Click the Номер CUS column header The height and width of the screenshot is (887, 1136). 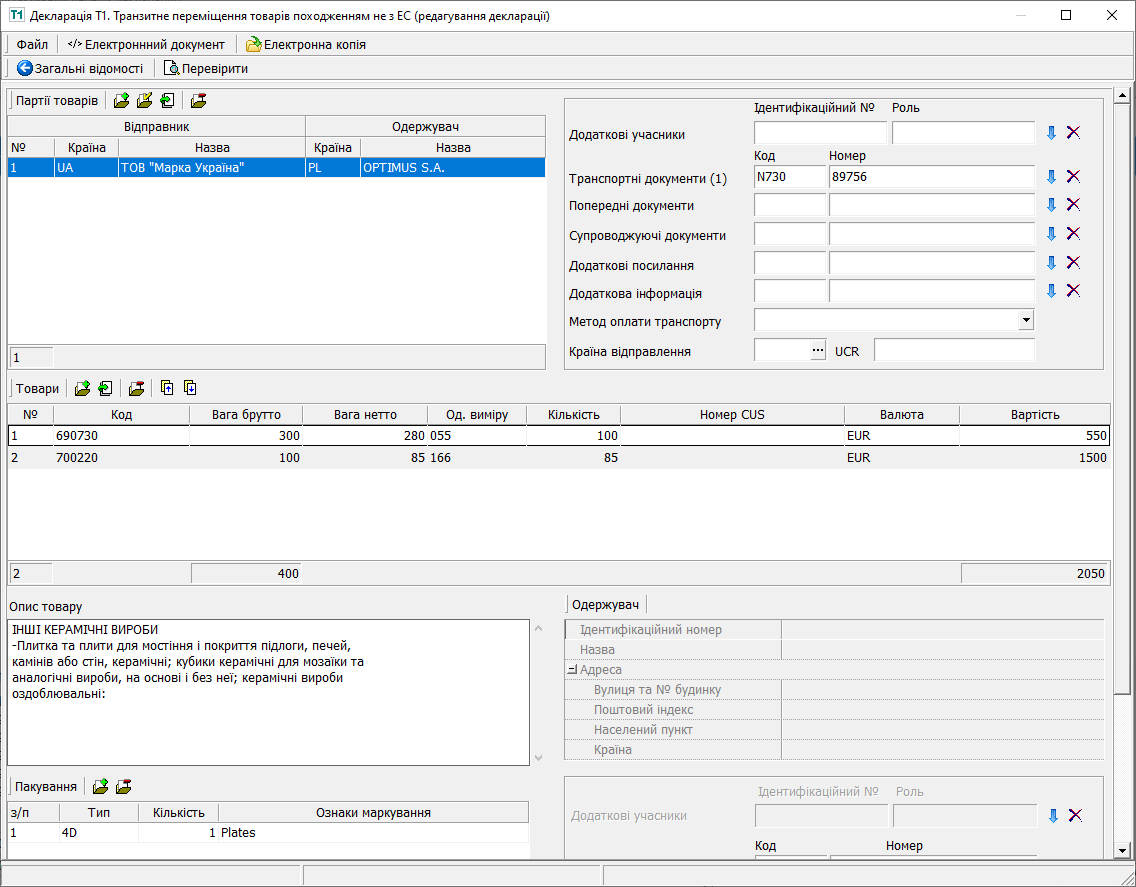[732, 415]
